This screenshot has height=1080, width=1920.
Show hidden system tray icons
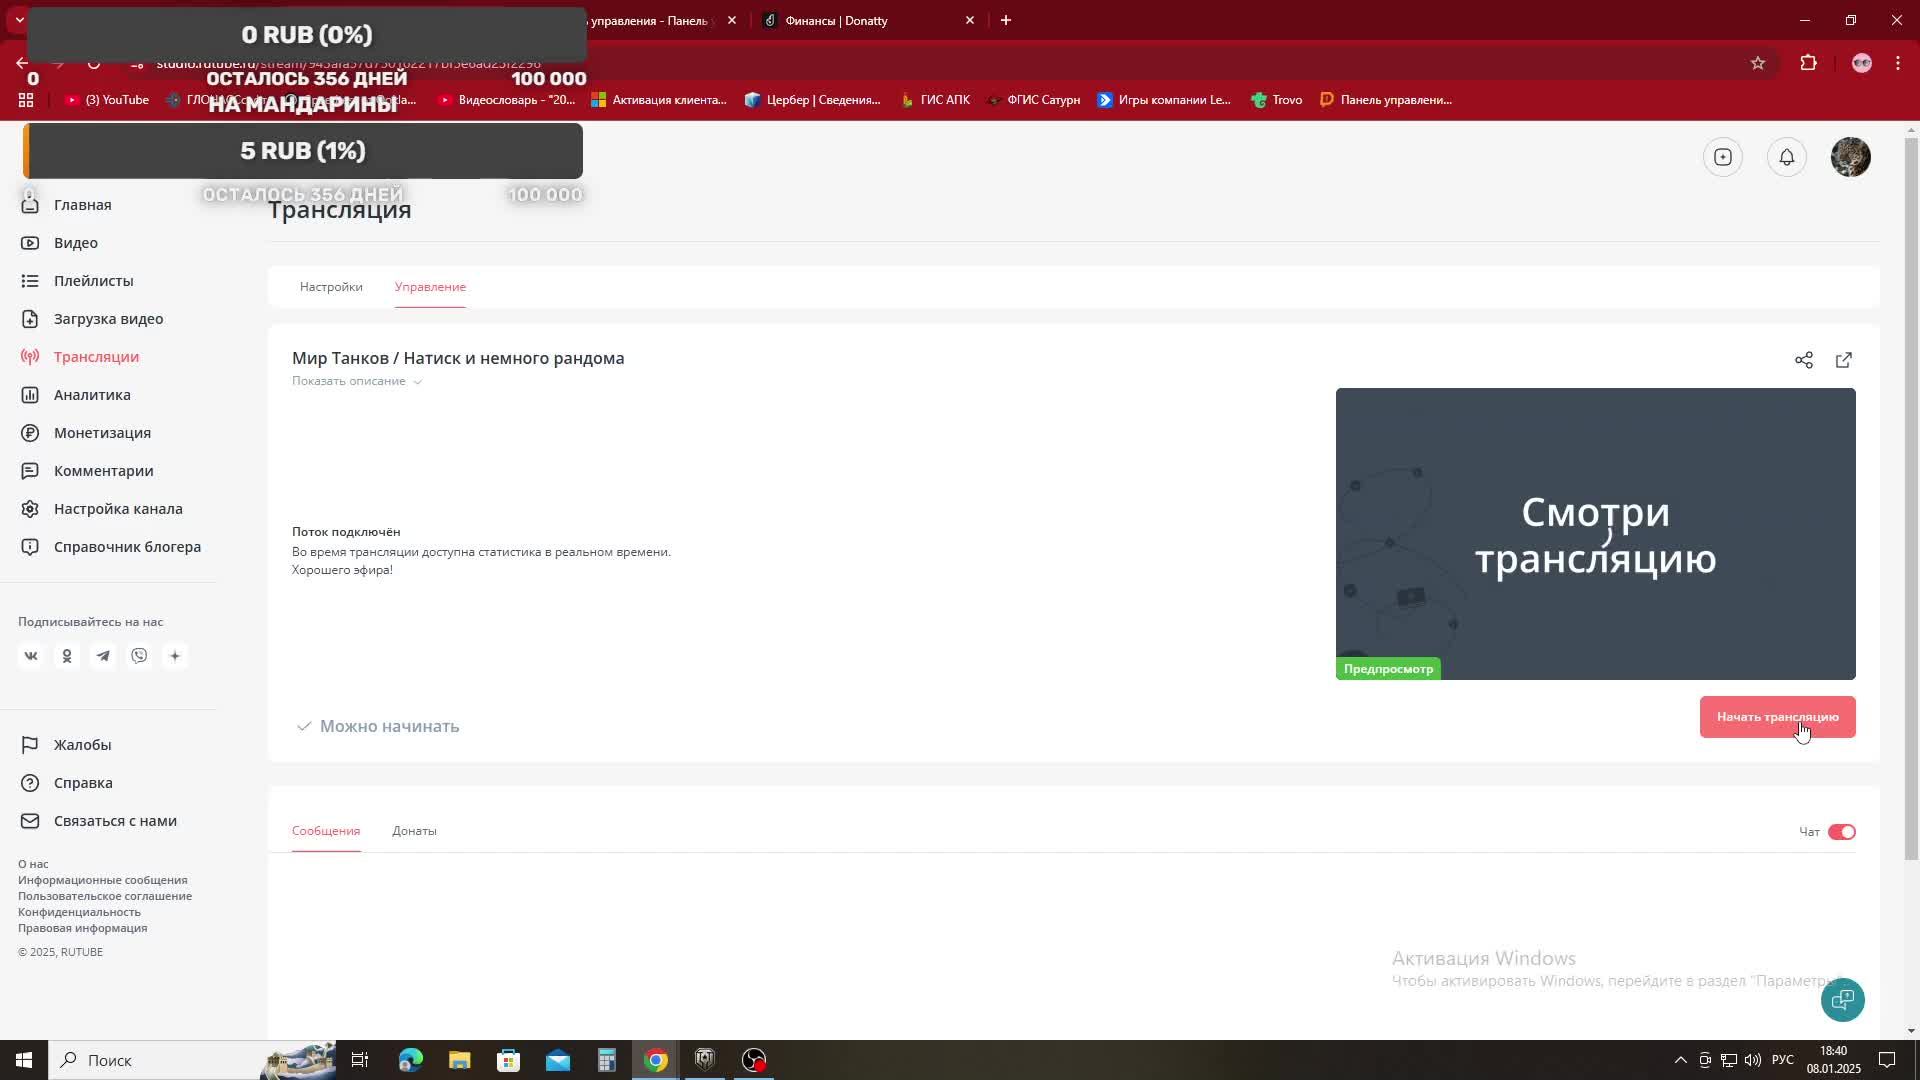click(x=1680, y=1060)
